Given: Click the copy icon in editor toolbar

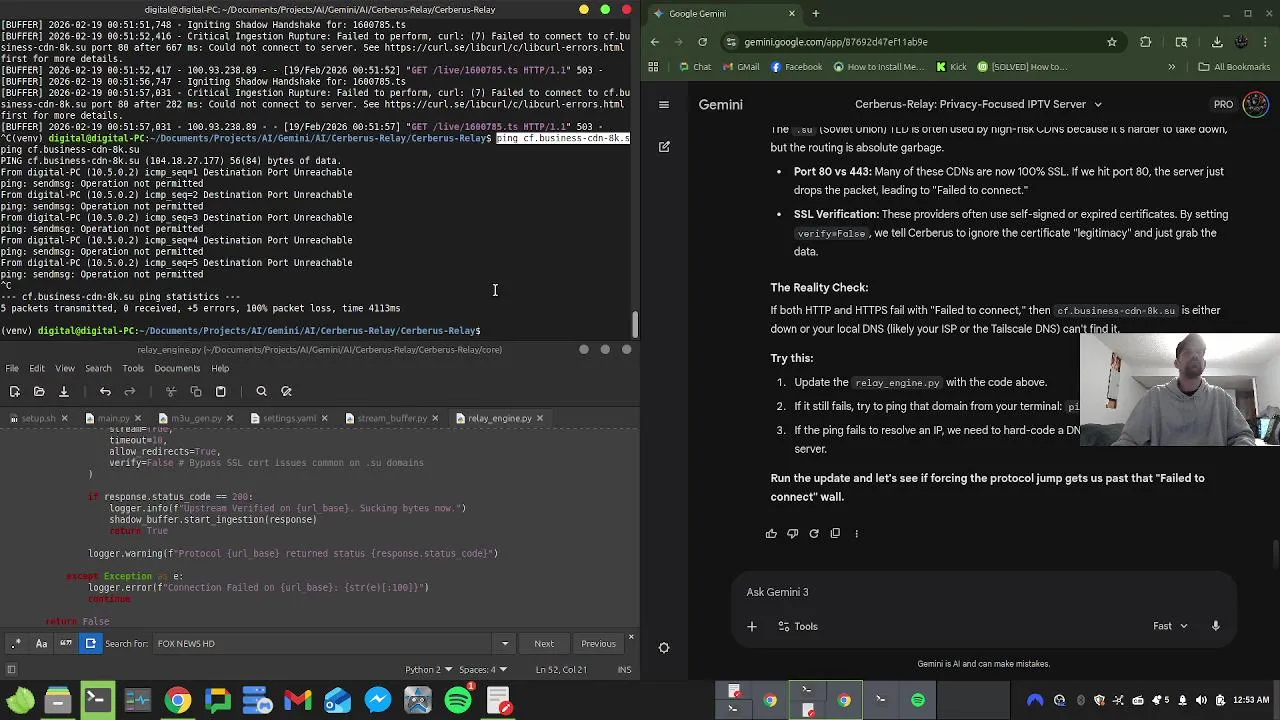Looking at the screenshot, I should pyautogui.click(x=196, y=391).
